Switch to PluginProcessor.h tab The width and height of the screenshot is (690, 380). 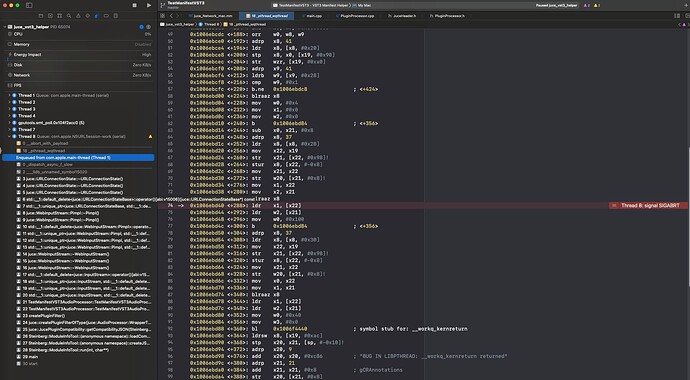pos(447,16)
